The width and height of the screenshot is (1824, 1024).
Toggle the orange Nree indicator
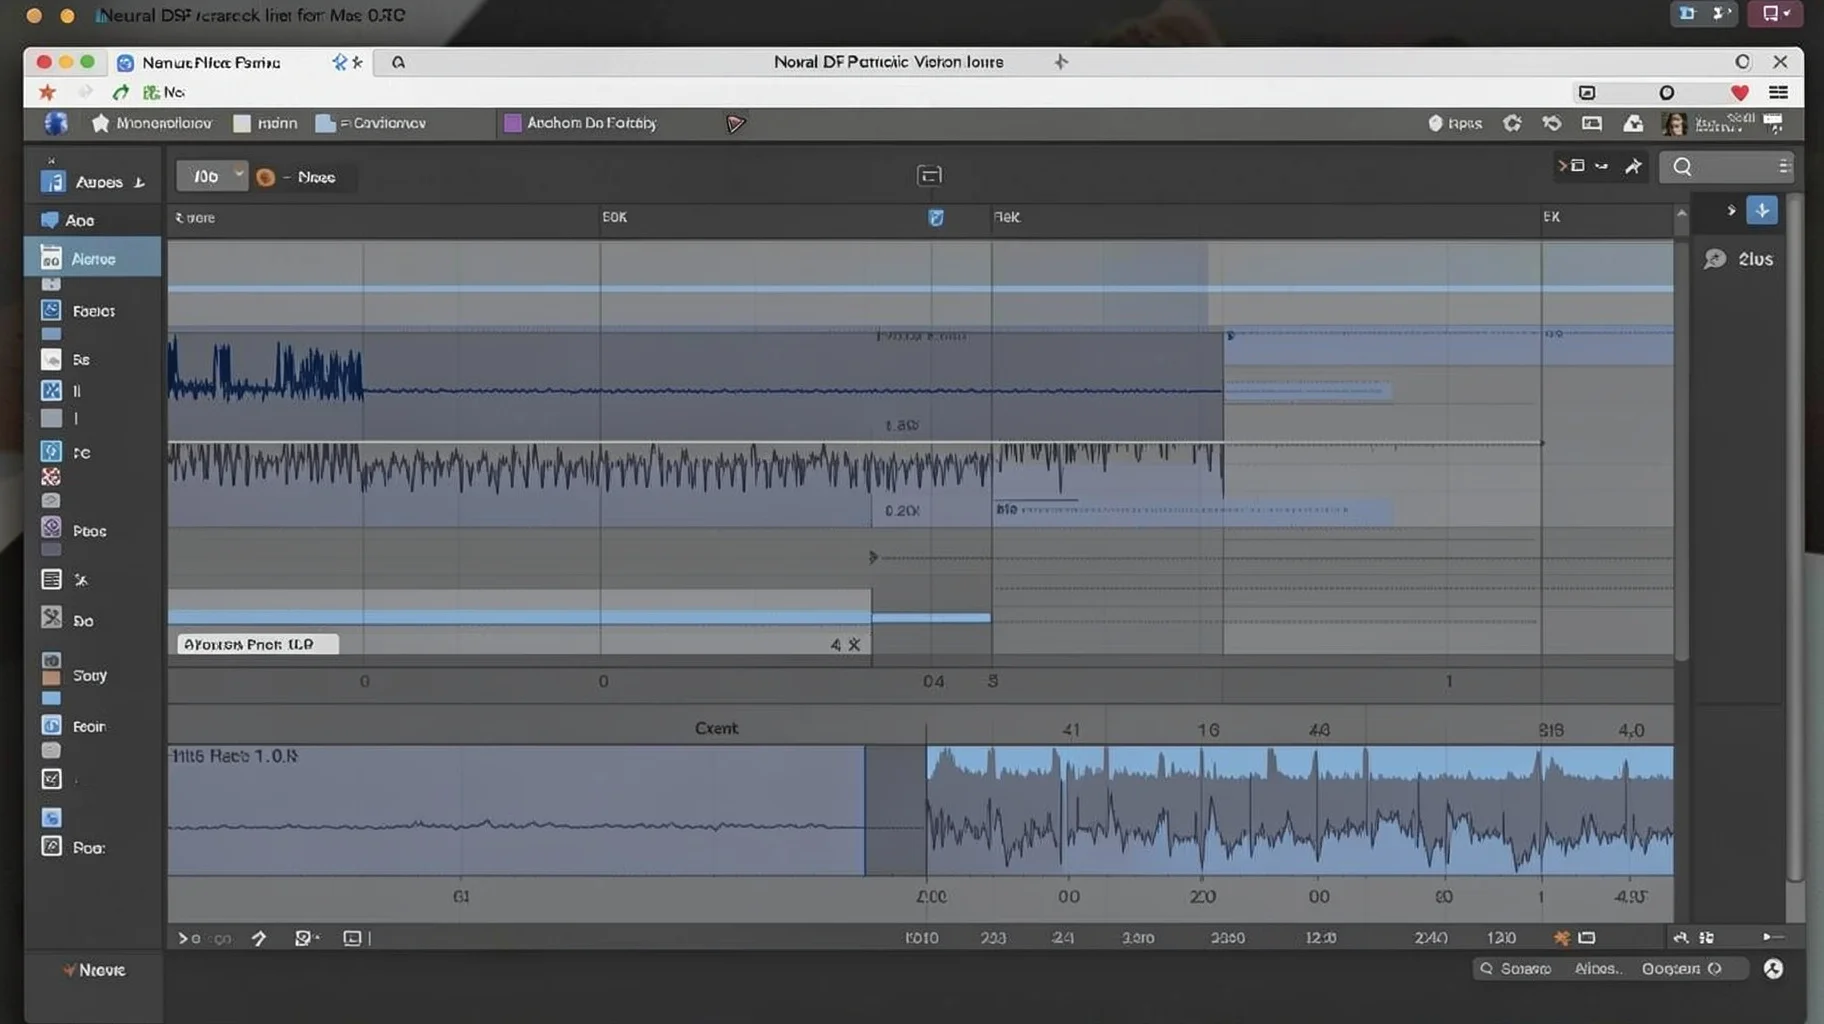coord(265,177)
